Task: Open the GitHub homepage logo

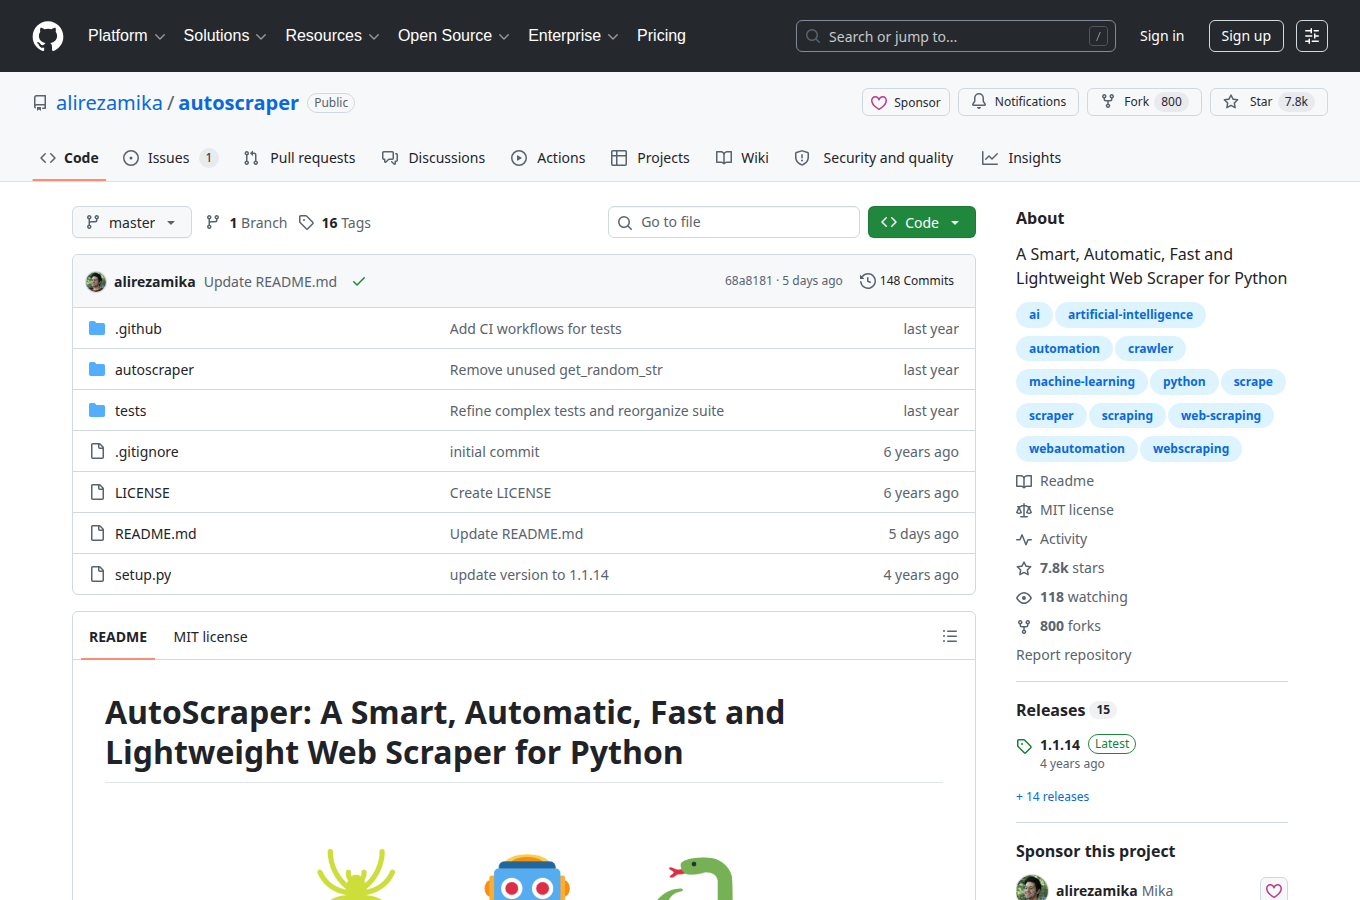Action: pyautogui.click(x=48, y=36)
